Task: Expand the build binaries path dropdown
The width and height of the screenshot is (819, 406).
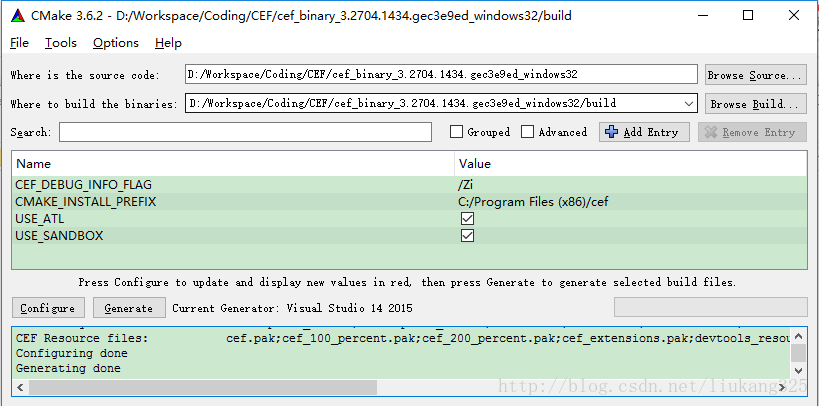Action: 688,103
